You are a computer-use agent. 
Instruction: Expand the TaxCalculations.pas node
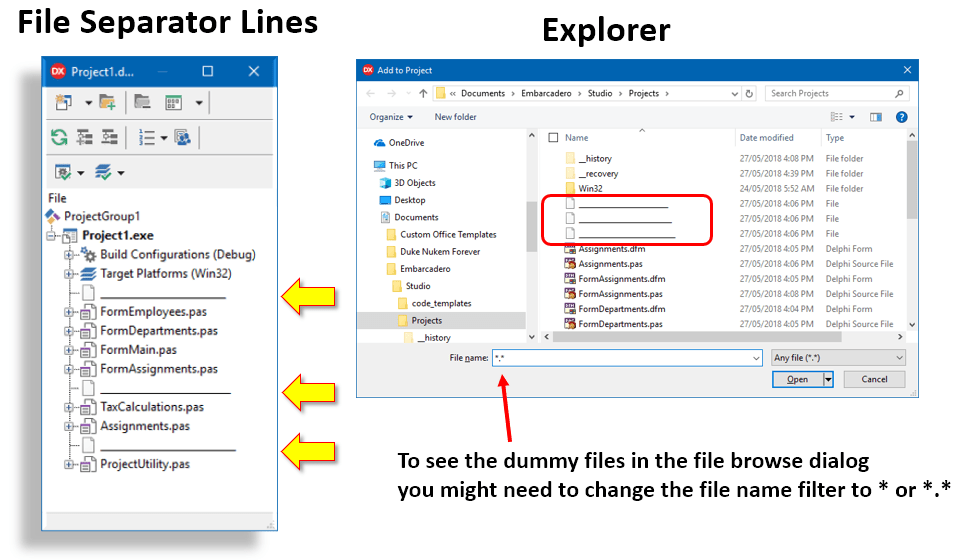pos(69,407)
